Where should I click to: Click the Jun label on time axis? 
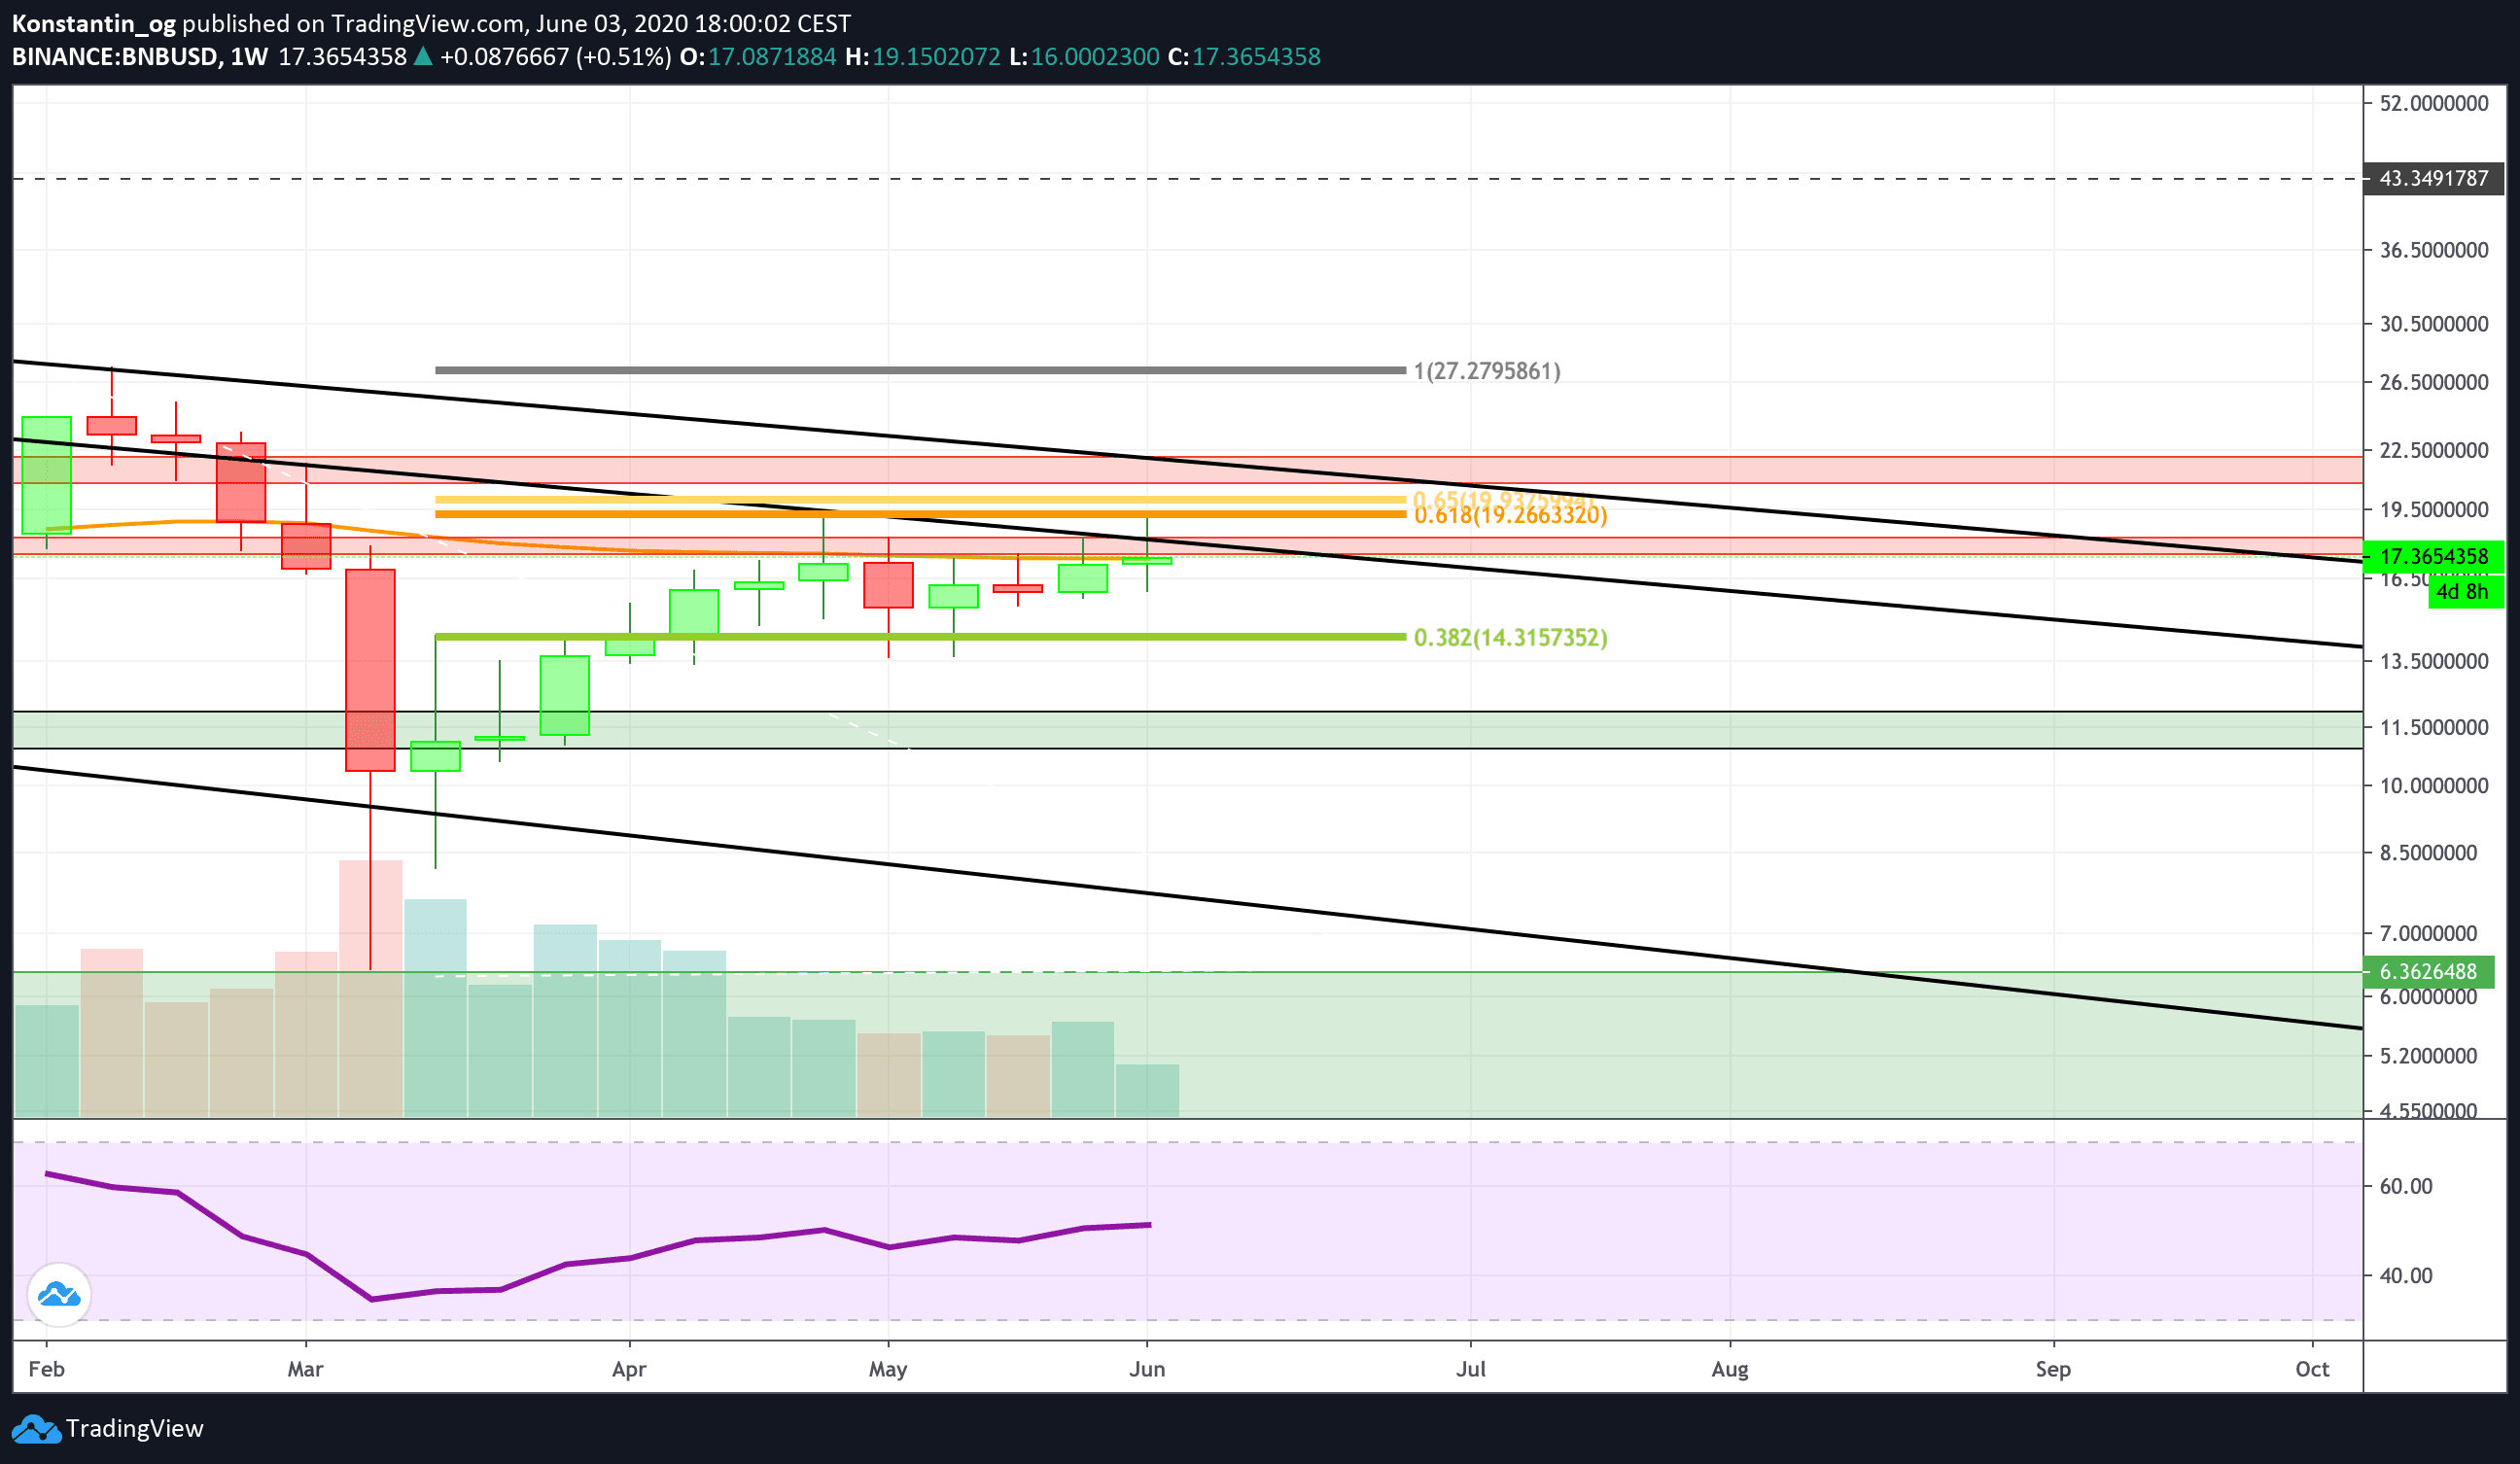coord(1146,1369)
